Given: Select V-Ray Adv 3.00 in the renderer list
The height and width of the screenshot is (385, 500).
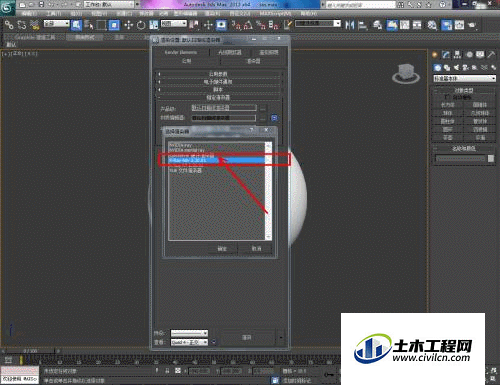Looking at the screenshot, I should click(217, 160).
